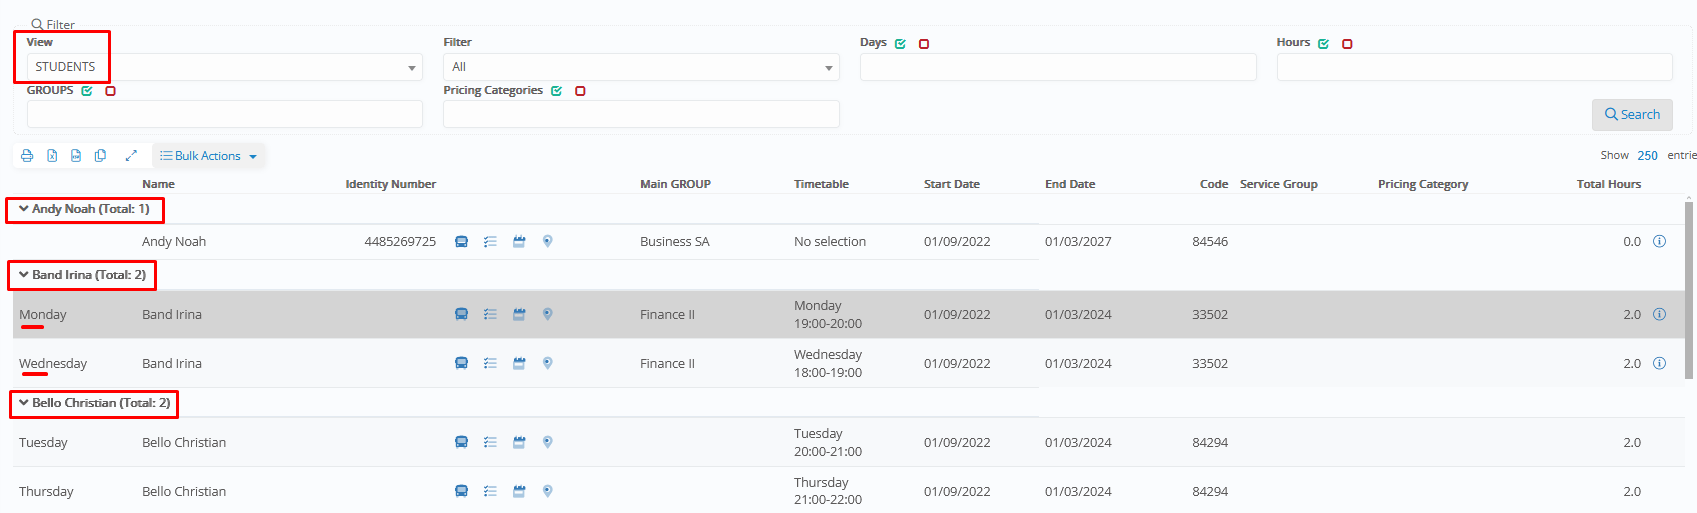The width and height of the screenshot is (1697, 513).
Task: Click the location pin in the Monday row
Action: pos(547,314)
